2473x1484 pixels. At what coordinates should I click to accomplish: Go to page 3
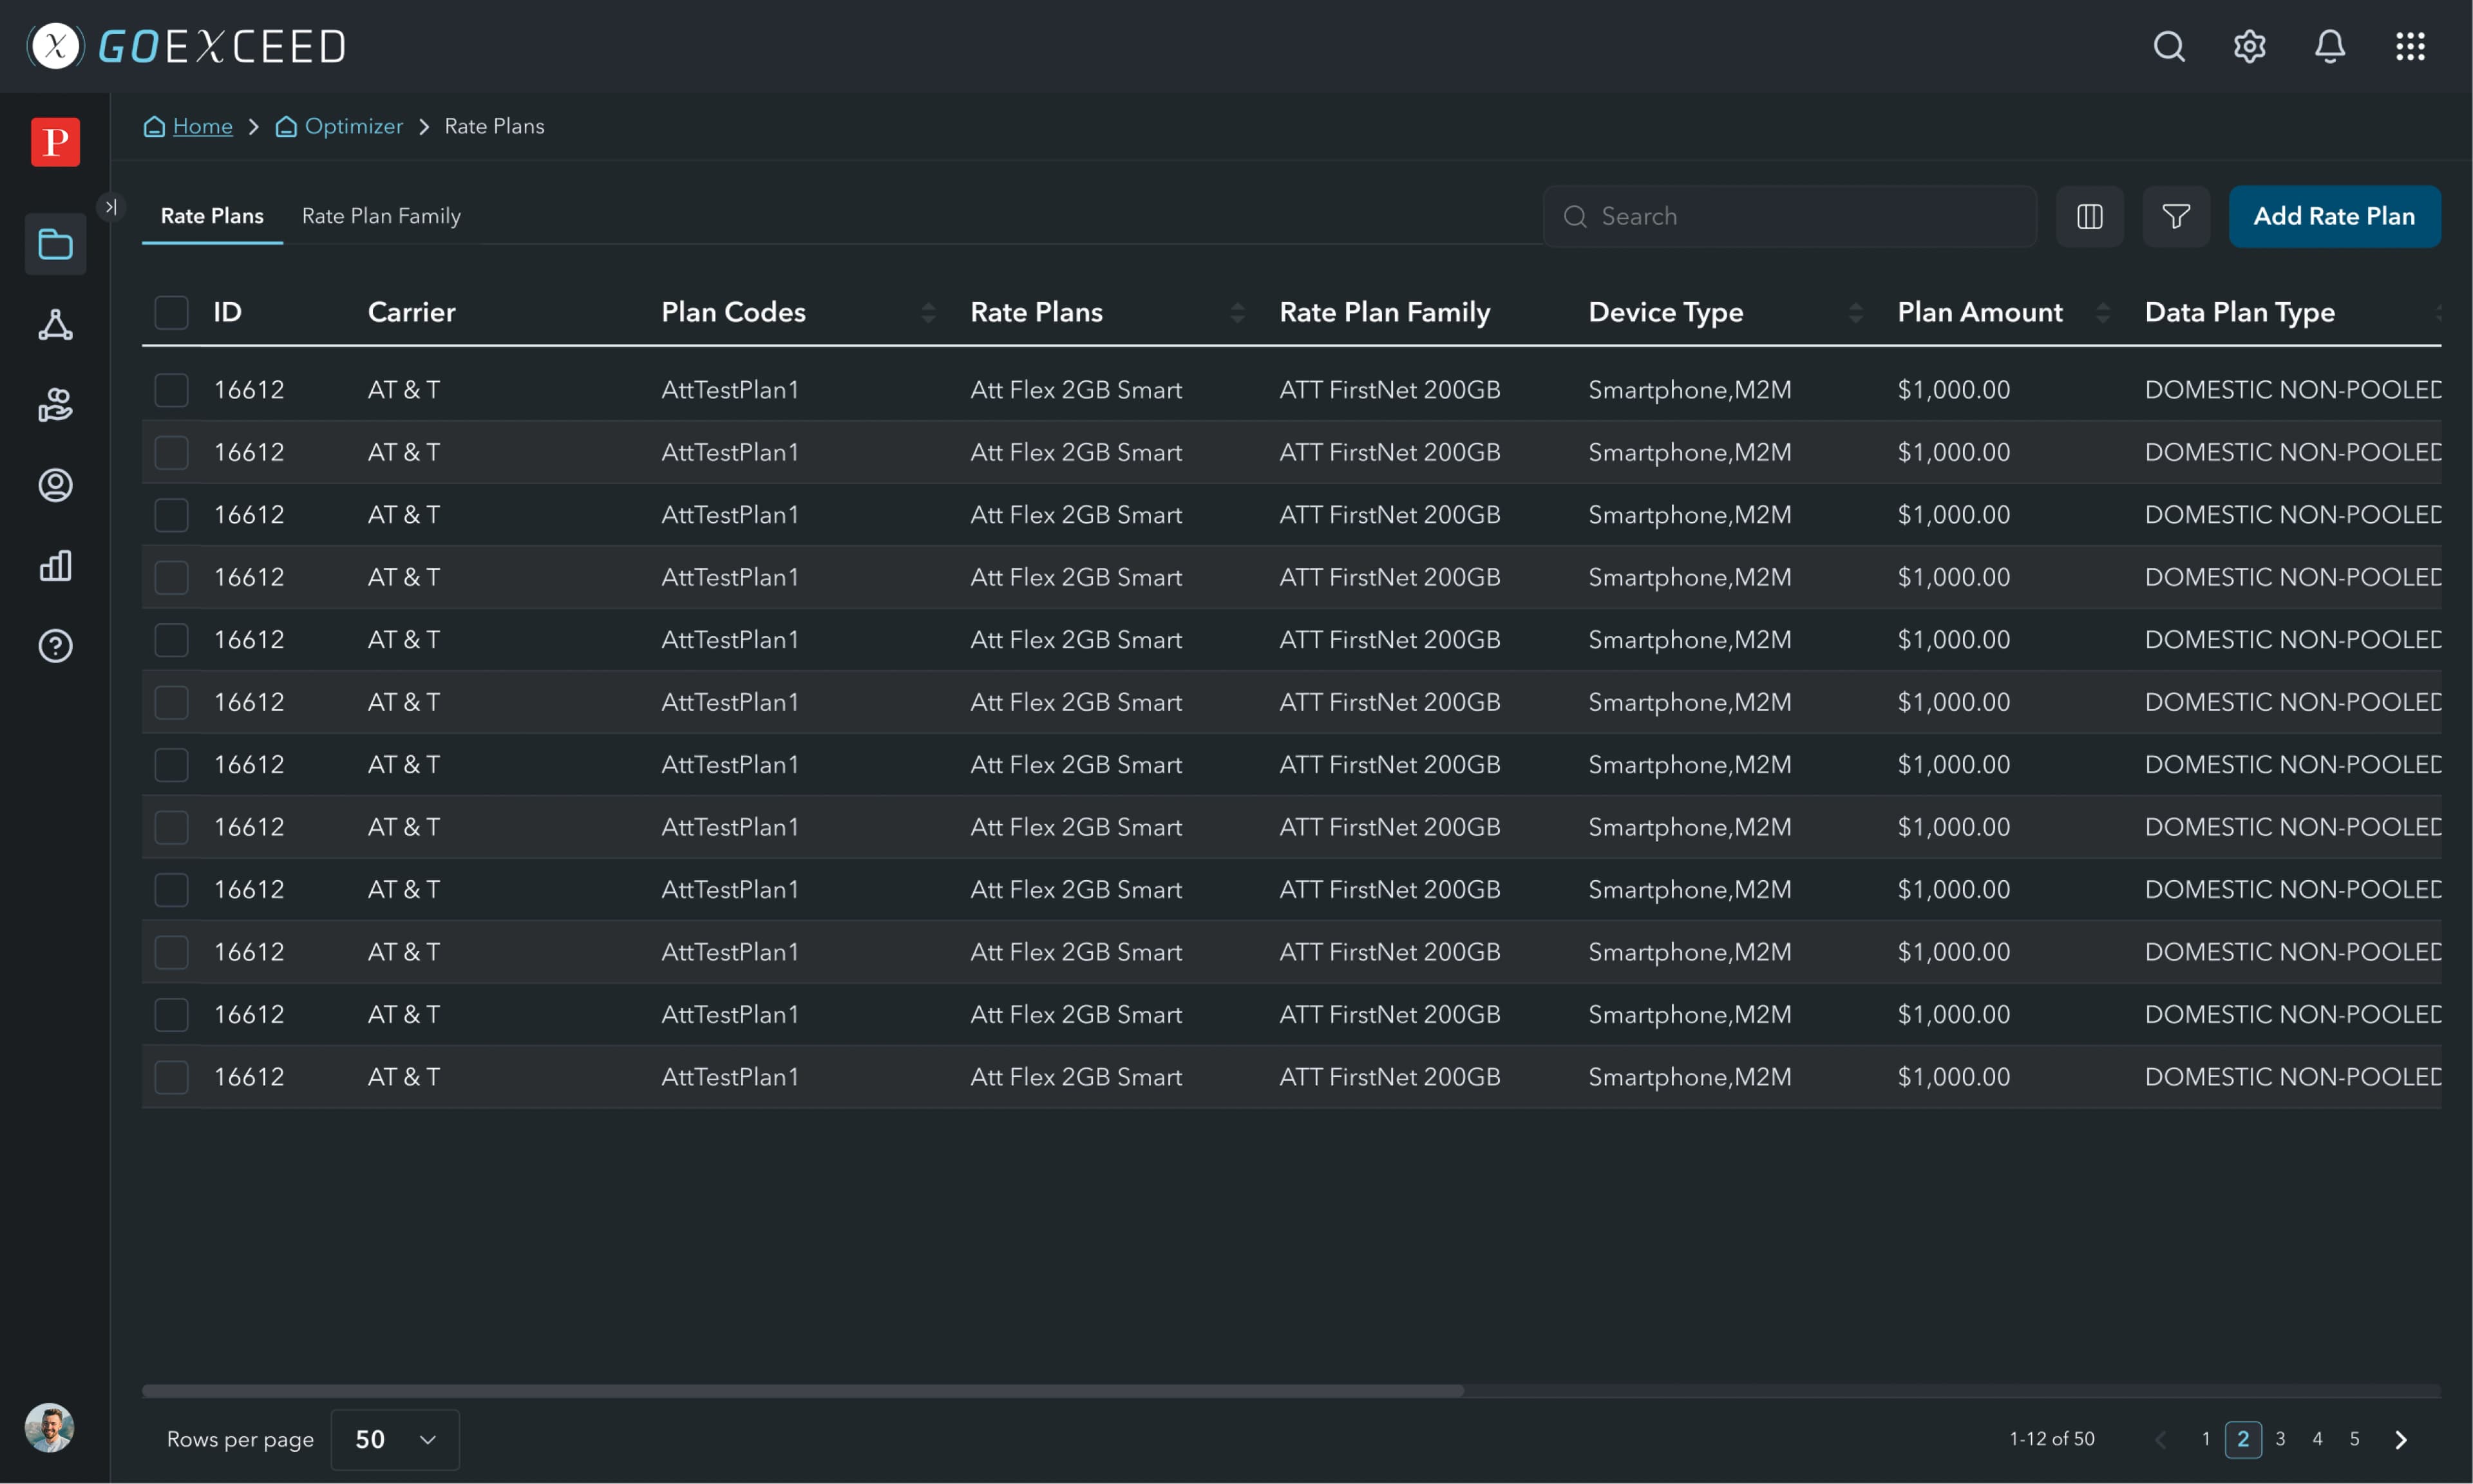[x=2280, y=1439]
